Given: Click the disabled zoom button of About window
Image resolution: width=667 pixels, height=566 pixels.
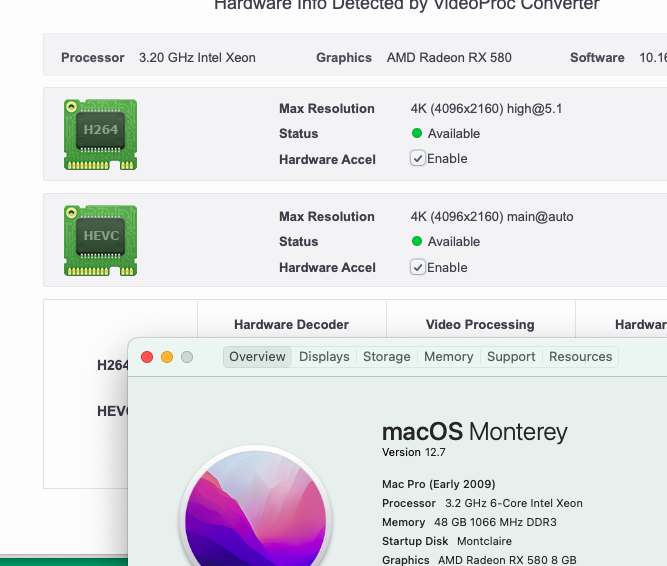Looking at the screenshot, I should coord(187,357).
